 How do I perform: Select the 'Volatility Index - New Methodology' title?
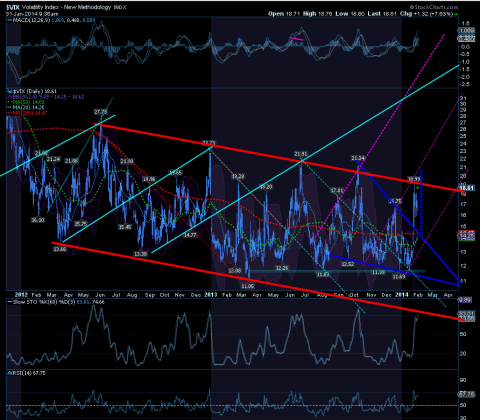[67, 7]
